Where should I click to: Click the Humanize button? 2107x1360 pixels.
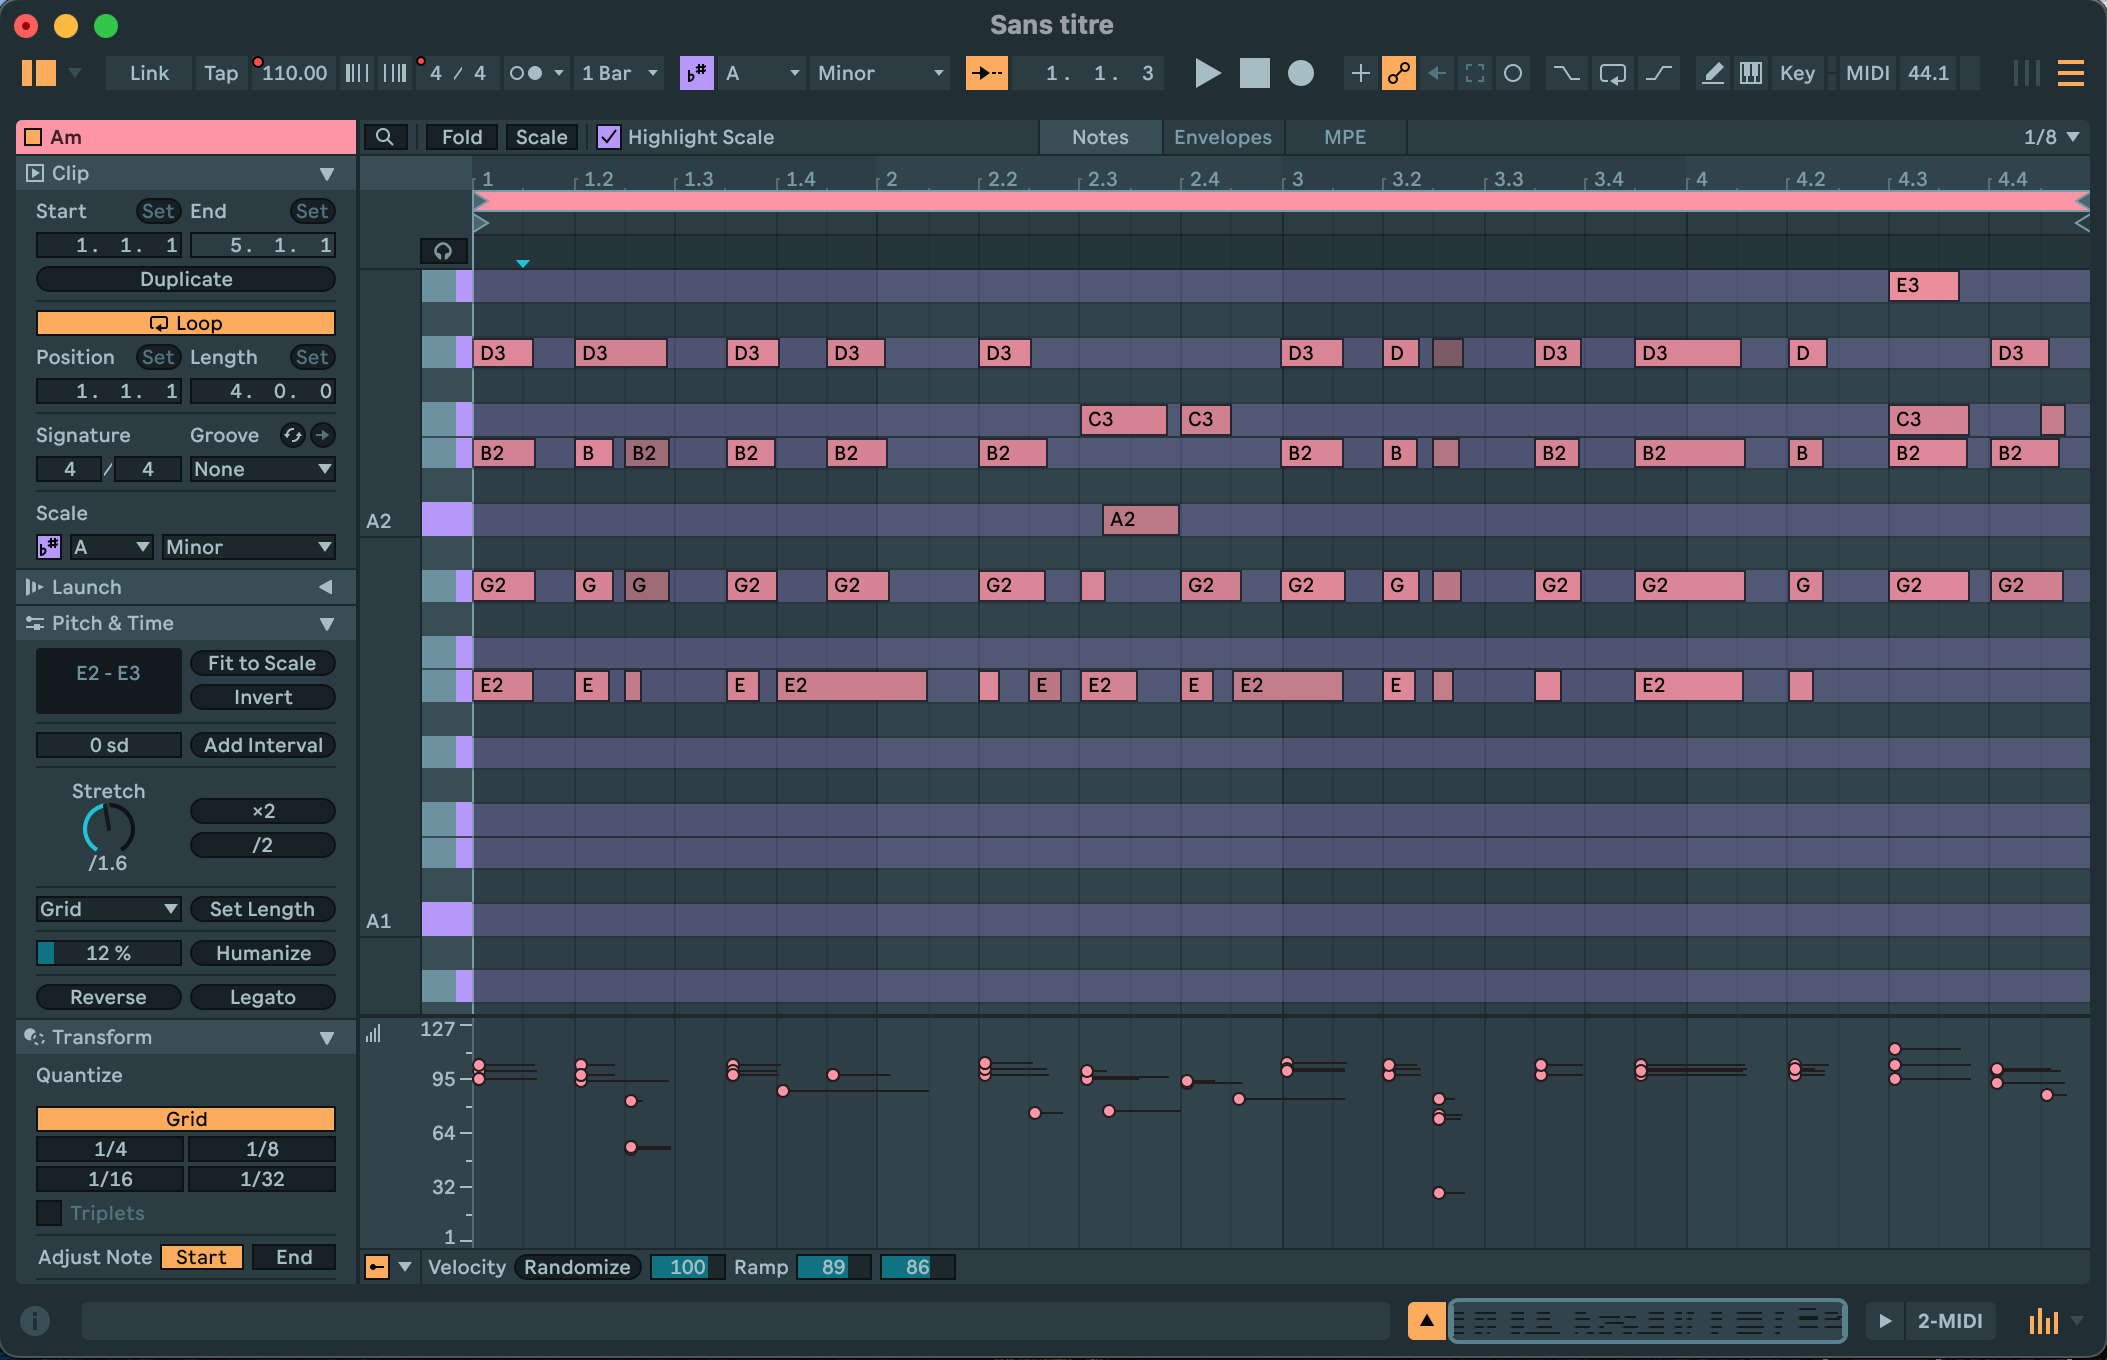[x=263, y=953]
